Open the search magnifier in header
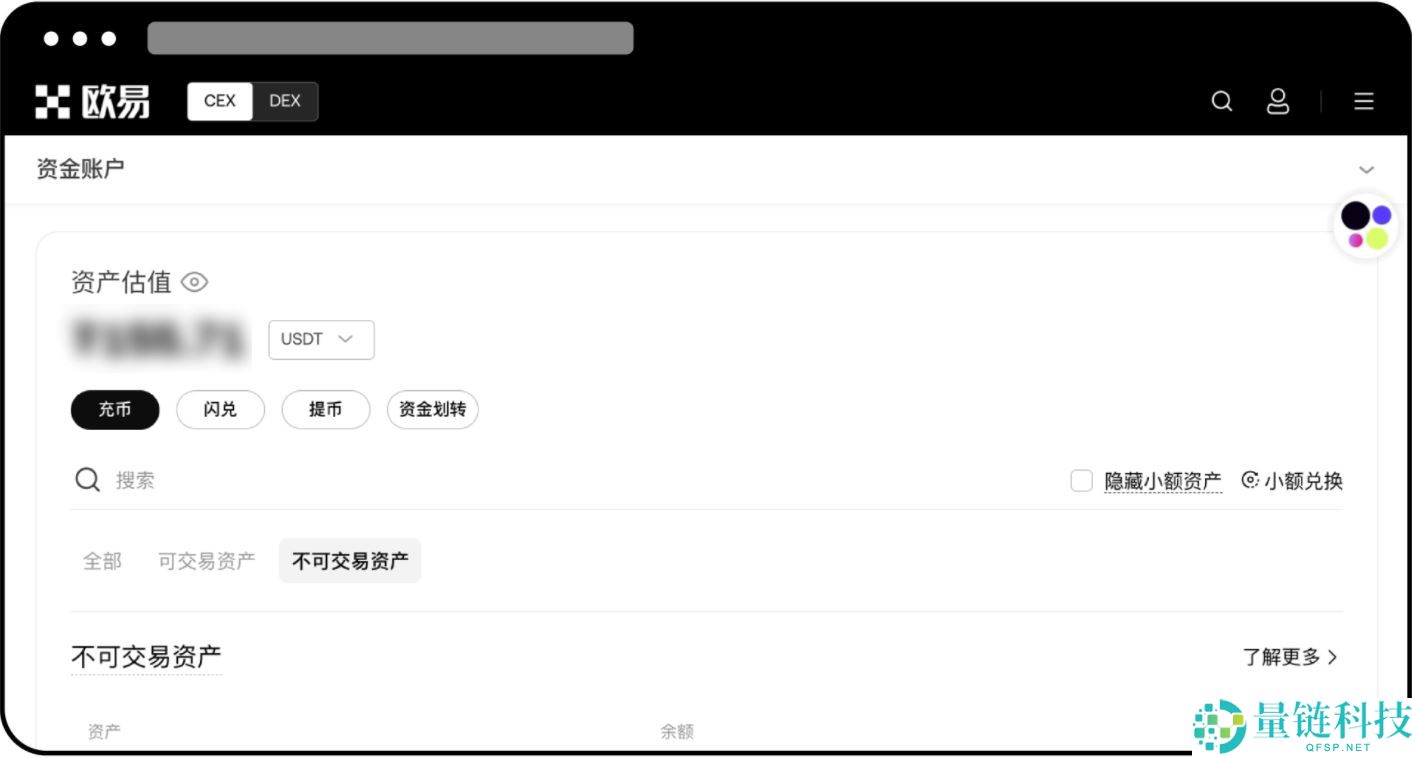1412x758 pixels. click(1221, 101)
